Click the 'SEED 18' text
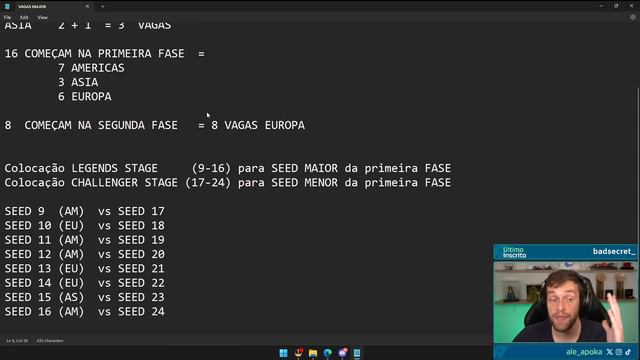640x360 pixels. [x=141, y=225]
